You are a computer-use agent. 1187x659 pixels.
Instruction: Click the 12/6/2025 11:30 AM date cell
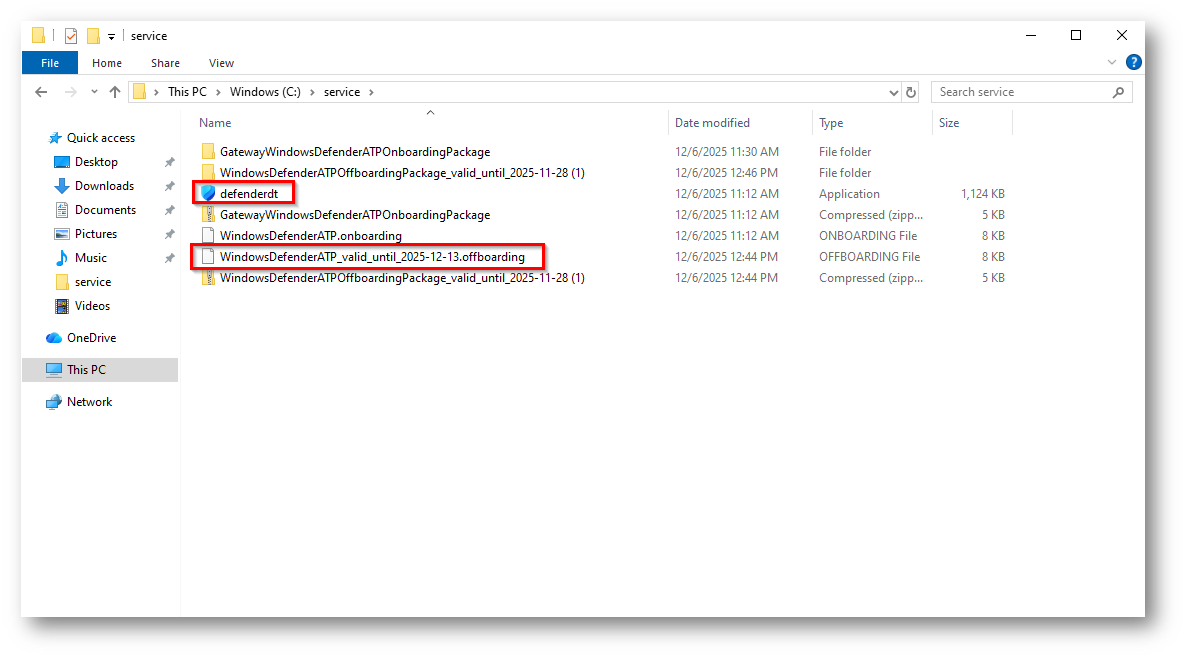727,151
